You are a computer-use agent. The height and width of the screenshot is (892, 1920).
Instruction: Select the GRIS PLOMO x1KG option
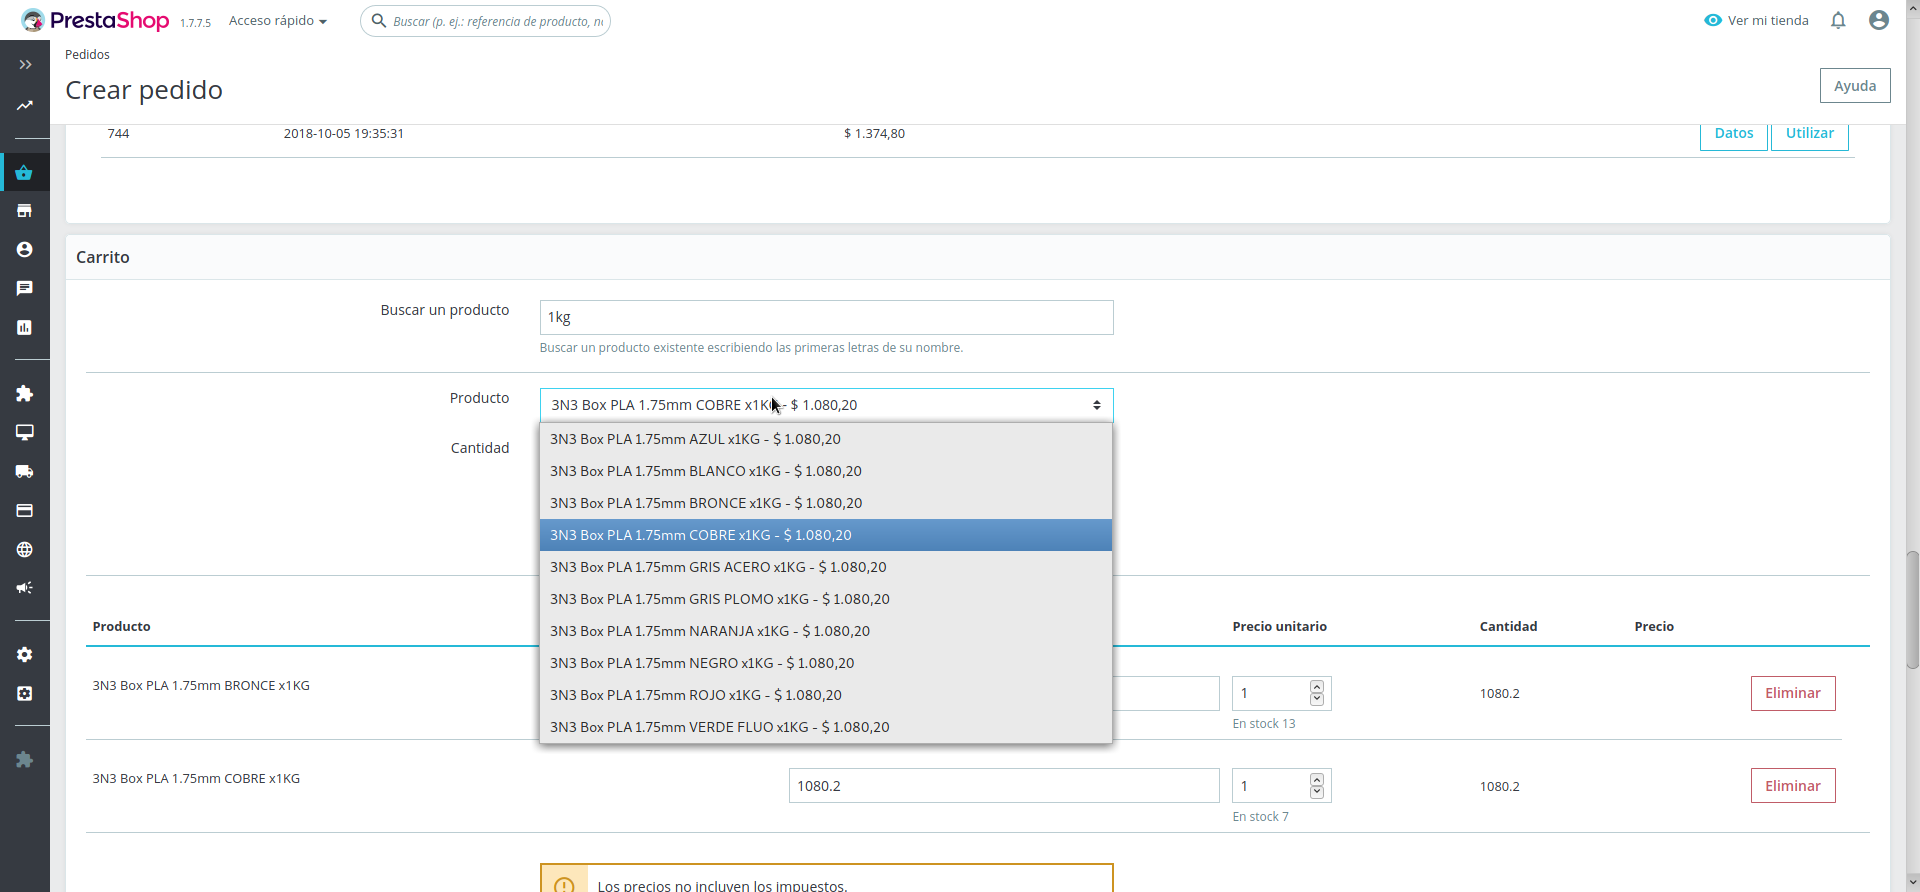(x=826, y=599)
